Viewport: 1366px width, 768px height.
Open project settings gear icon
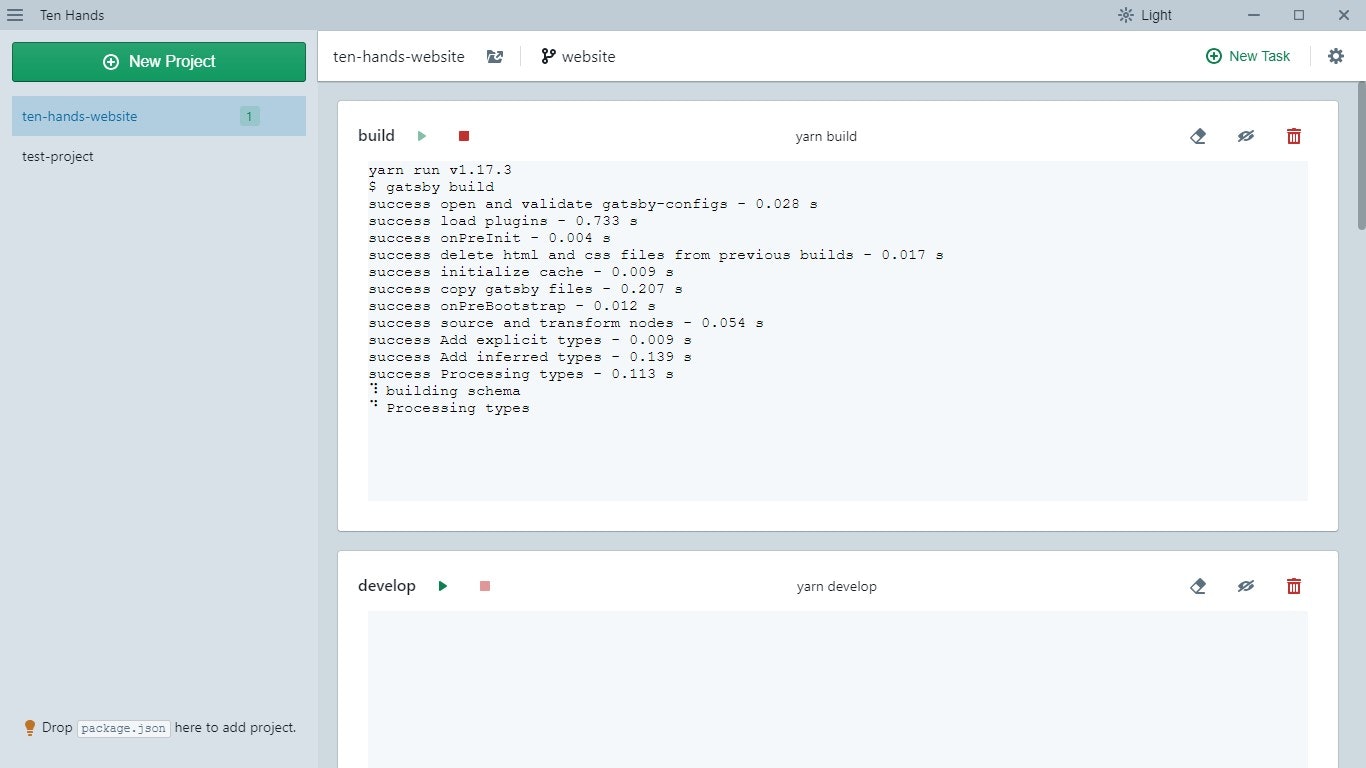coord(1336,56)
